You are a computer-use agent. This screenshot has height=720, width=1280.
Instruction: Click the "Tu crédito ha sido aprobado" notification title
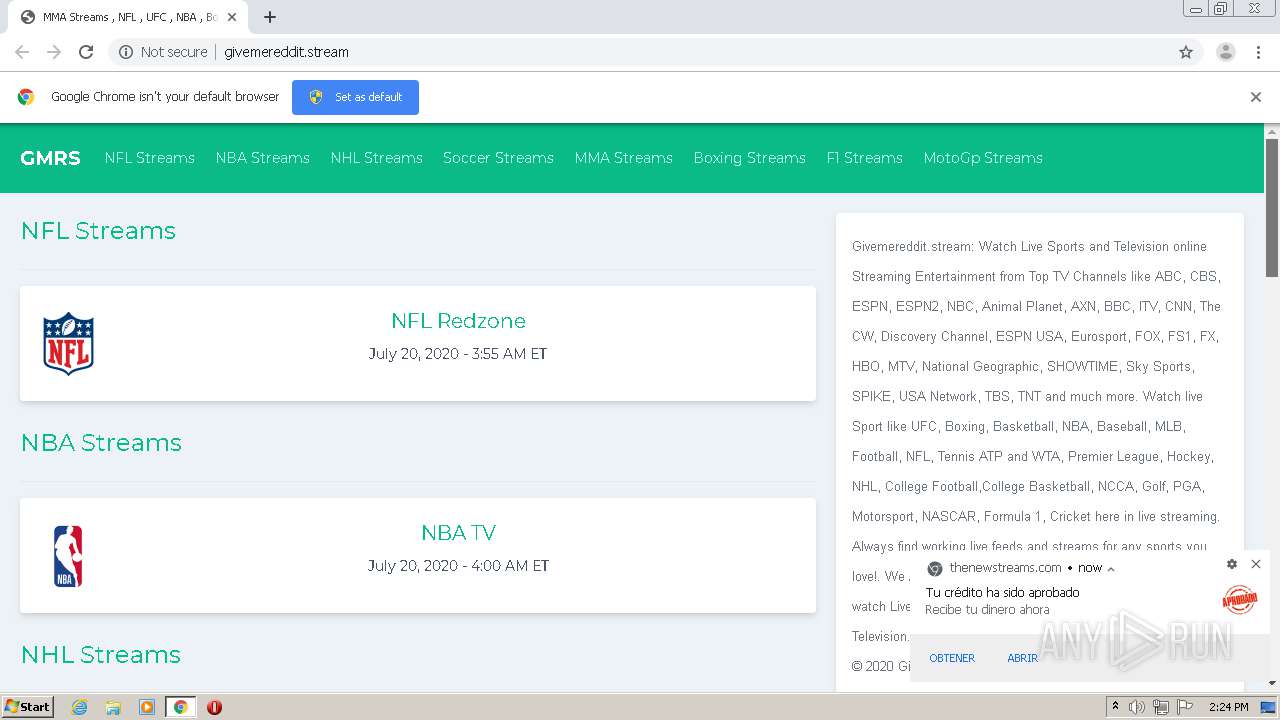click(1002, 593)
